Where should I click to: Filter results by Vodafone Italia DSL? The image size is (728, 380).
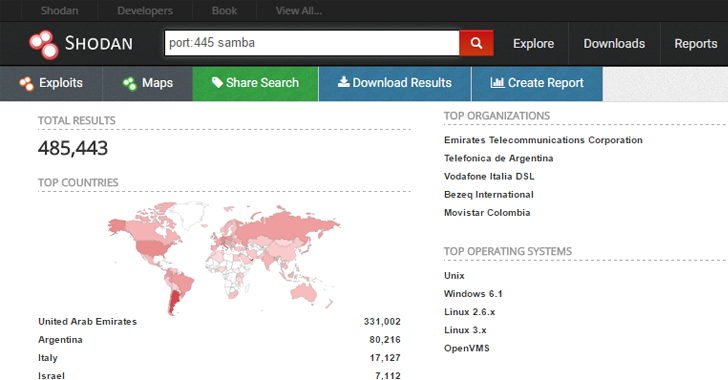[489, 177]
